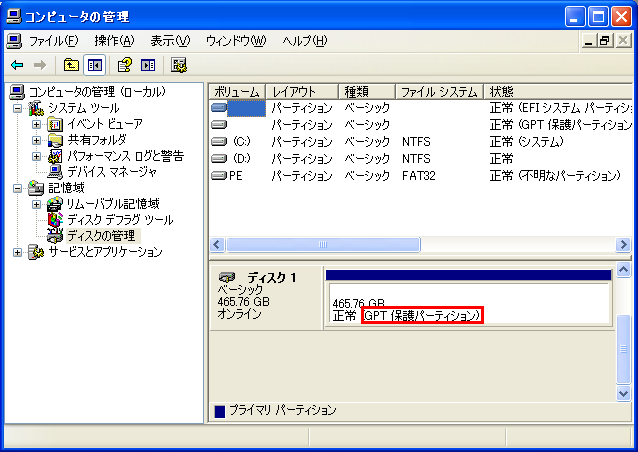638x452 pixels.
Task: Click the disk pane scroll down arrow
Action: (x=623, y=394)
